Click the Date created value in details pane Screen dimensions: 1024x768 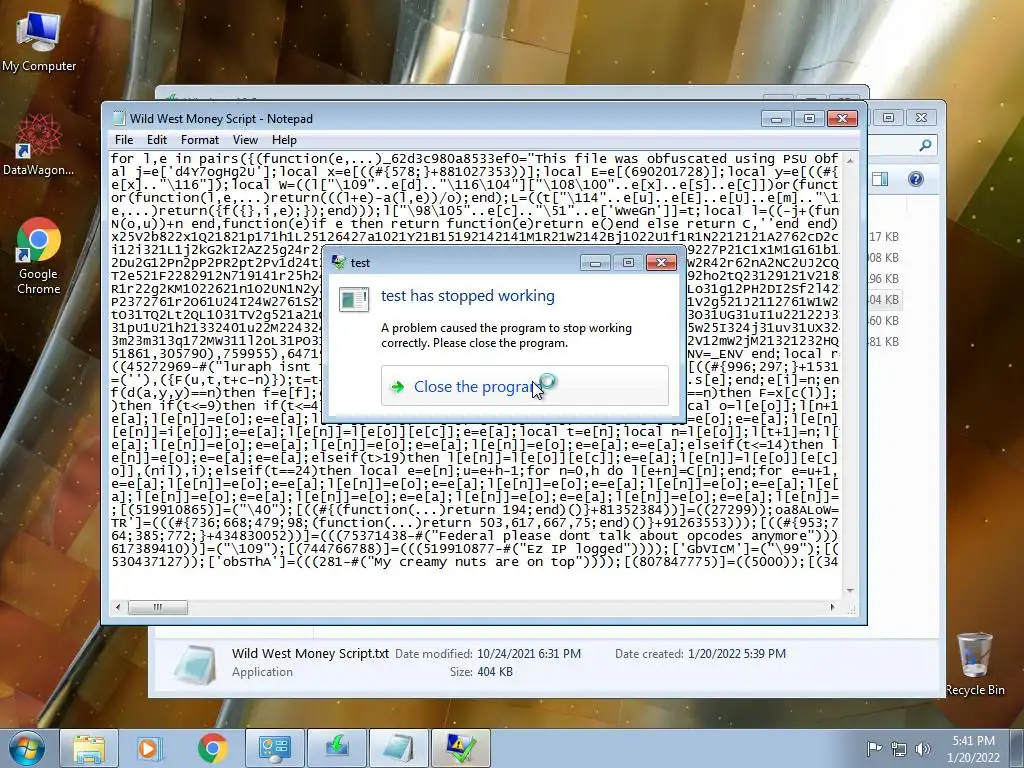[x=737, y=654]
